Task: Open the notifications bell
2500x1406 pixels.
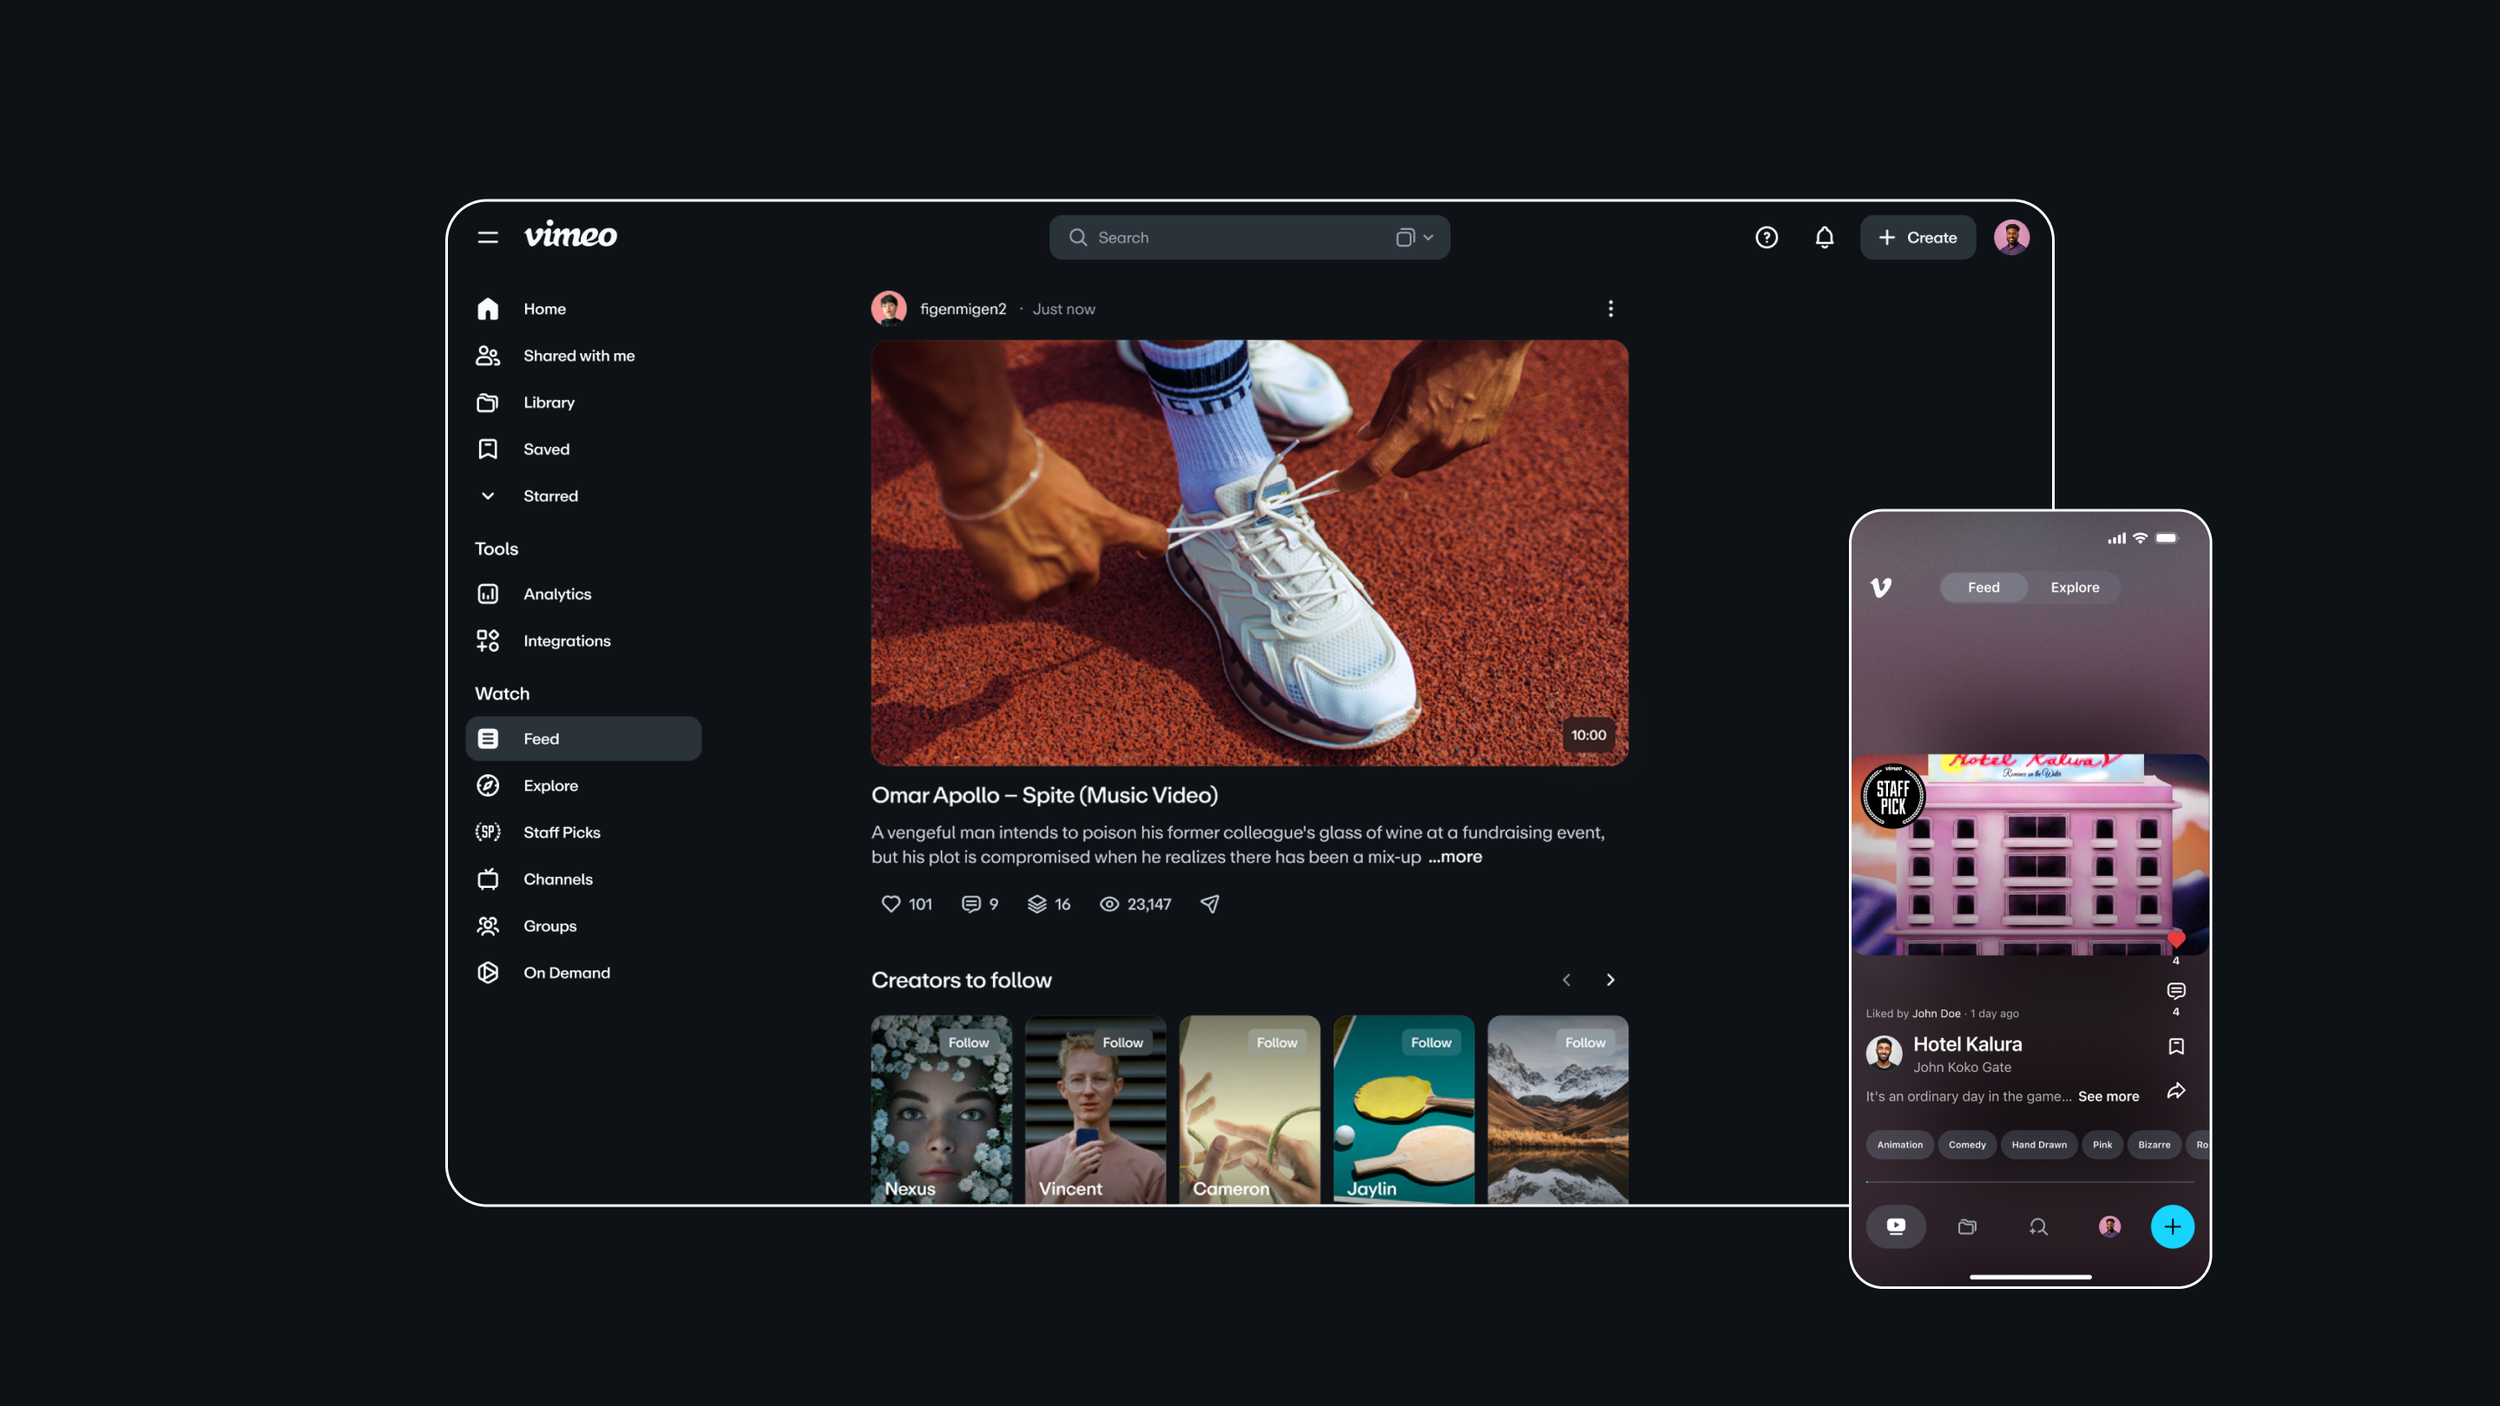Action: pos(1824,237)
